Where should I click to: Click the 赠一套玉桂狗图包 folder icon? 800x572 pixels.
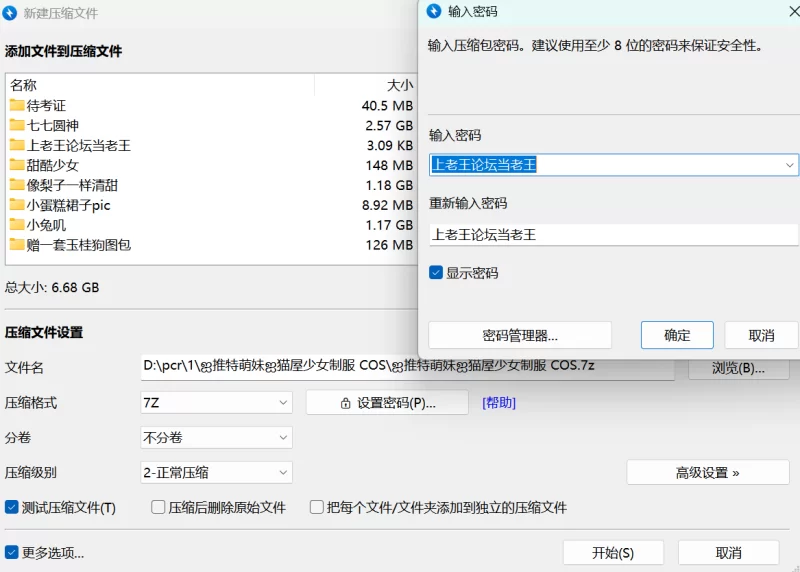pos(17,245)
